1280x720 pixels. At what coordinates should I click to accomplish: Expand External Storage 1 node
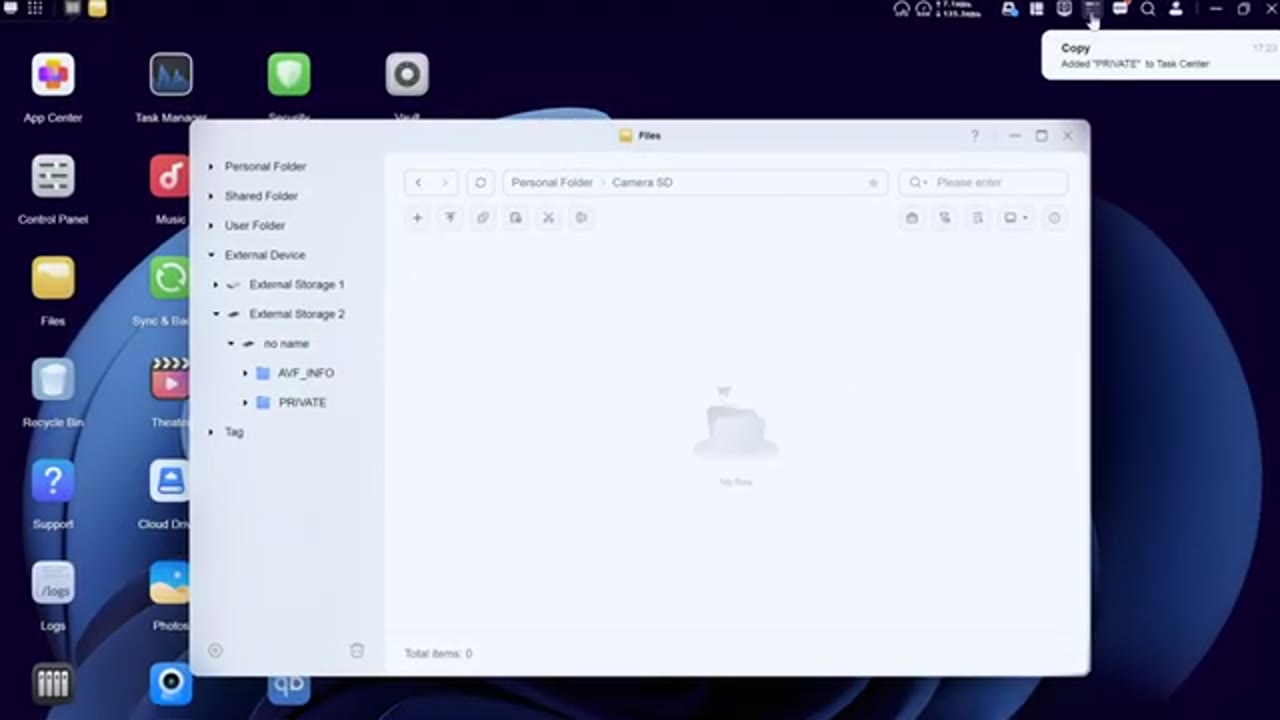215,285
